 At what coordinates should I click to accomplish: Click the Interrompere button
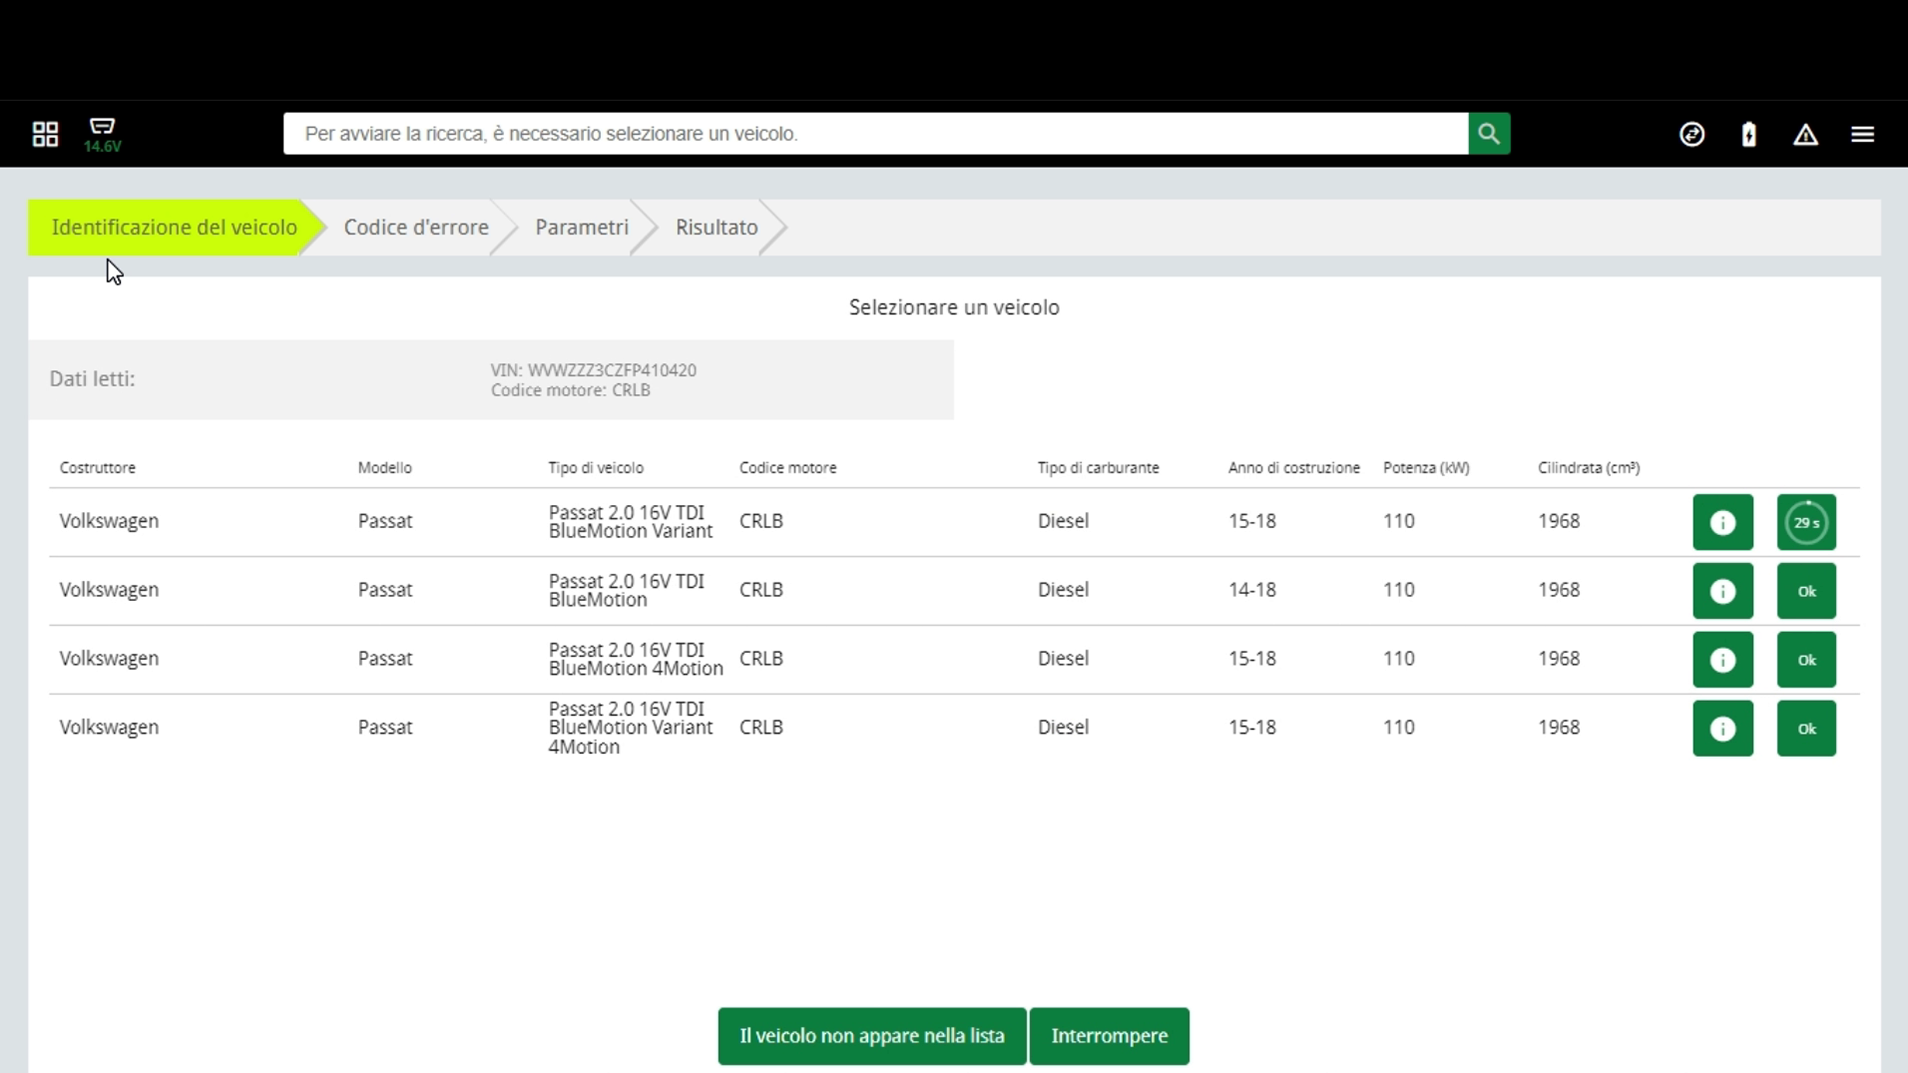(x=1109, y=1036)
